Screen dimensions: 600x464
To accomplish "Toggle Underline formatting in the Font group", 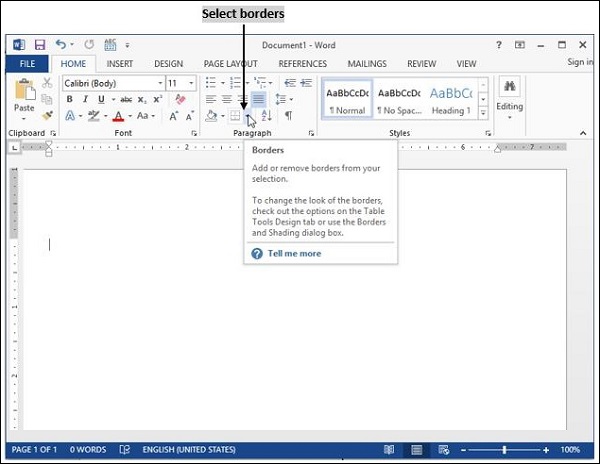I will (101, 100).
